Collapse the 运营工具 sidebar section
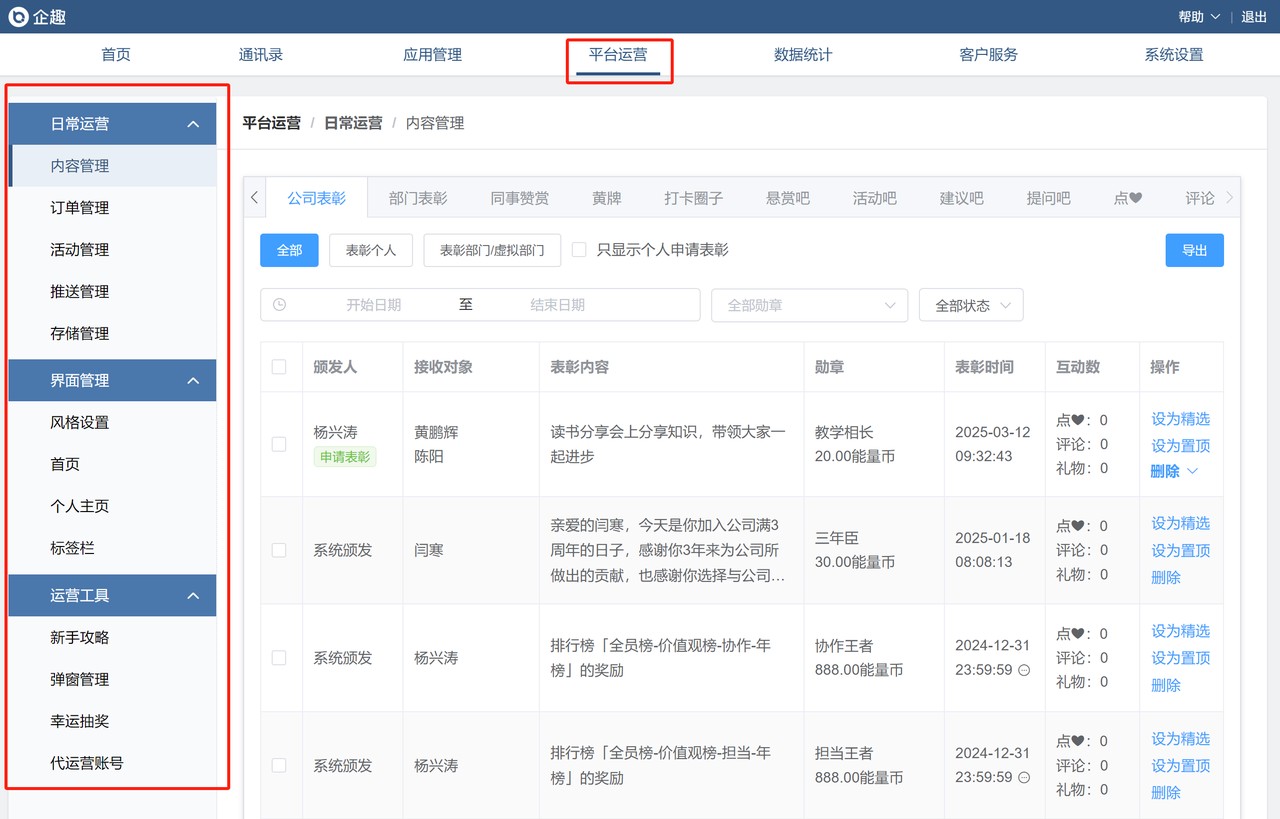This screenshot has height=819, width=1280. point(194,595)
